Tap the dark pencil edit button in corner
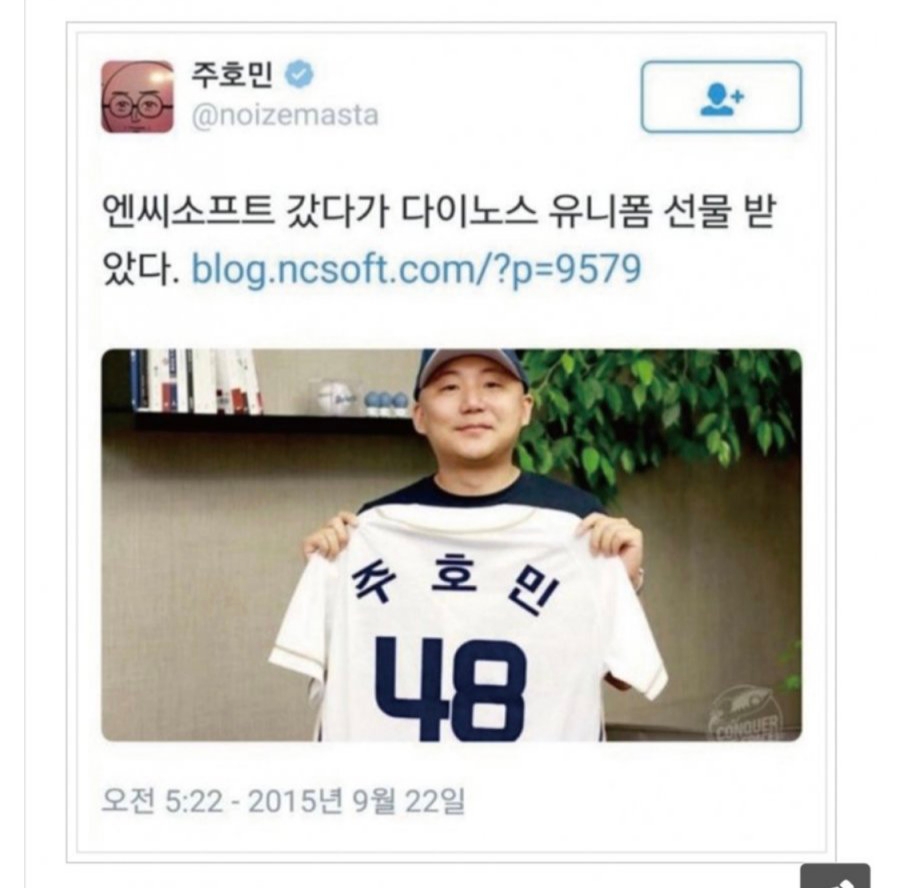900x888 pixels. click(x=835, y=875)
